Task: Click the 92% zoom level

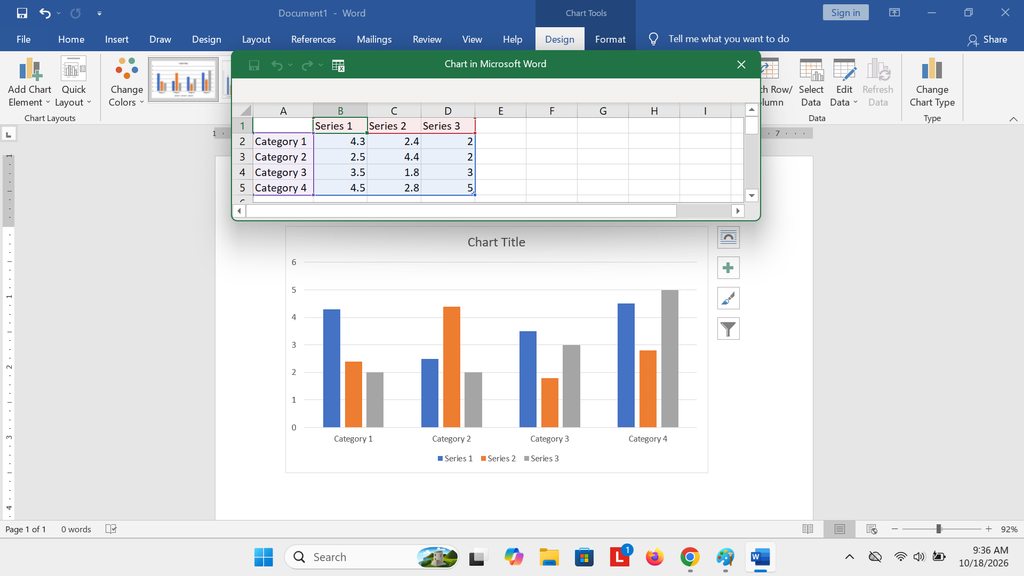Action: 1009,529
